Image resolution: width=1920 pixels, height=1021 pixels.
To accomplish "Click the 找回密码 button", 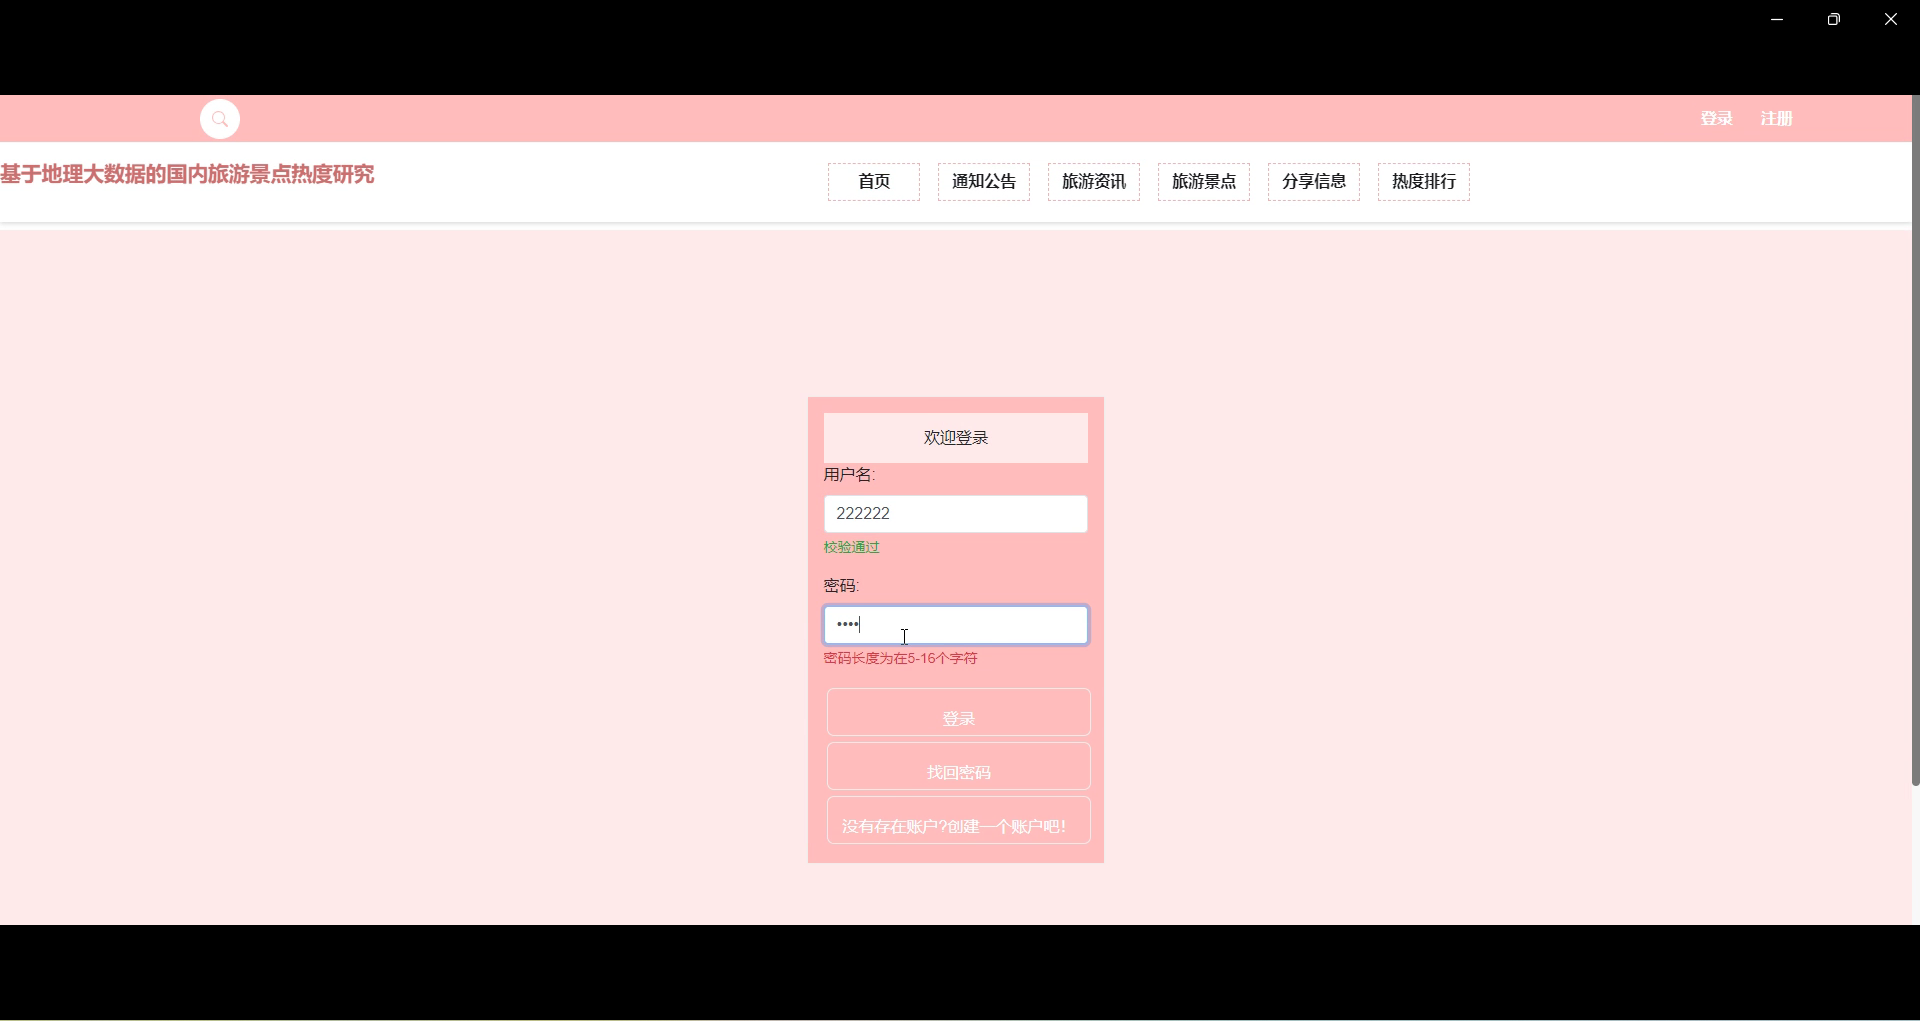I will pyautogui.click(x=959, y=766).
